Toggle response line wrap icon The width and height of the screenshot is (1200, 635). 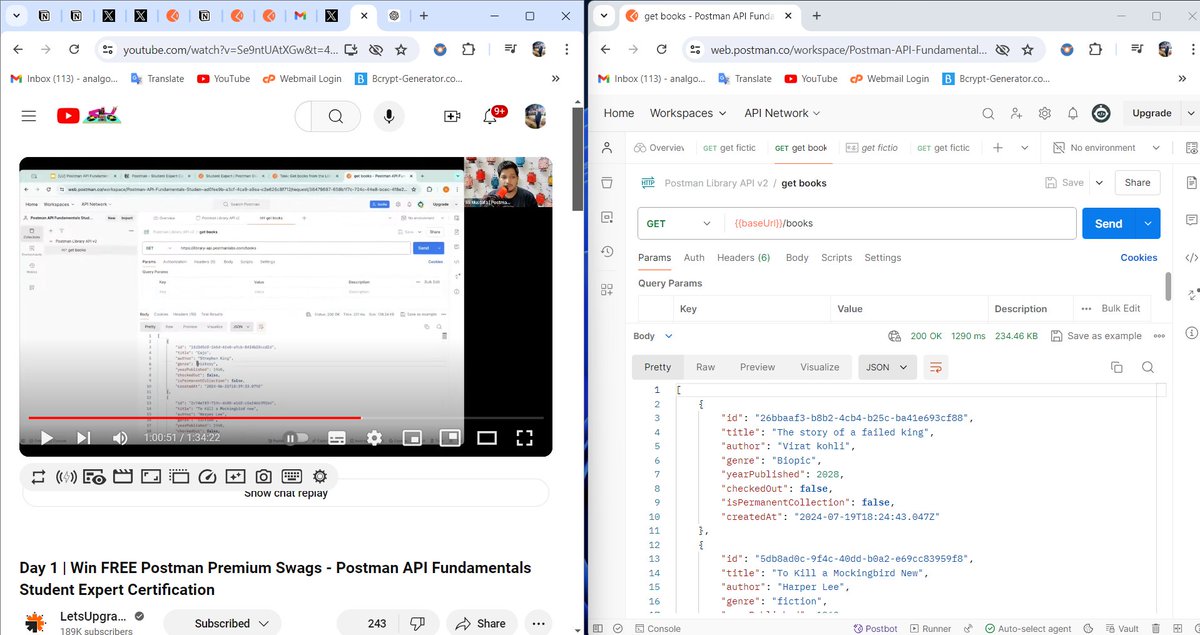click(936, 367)
